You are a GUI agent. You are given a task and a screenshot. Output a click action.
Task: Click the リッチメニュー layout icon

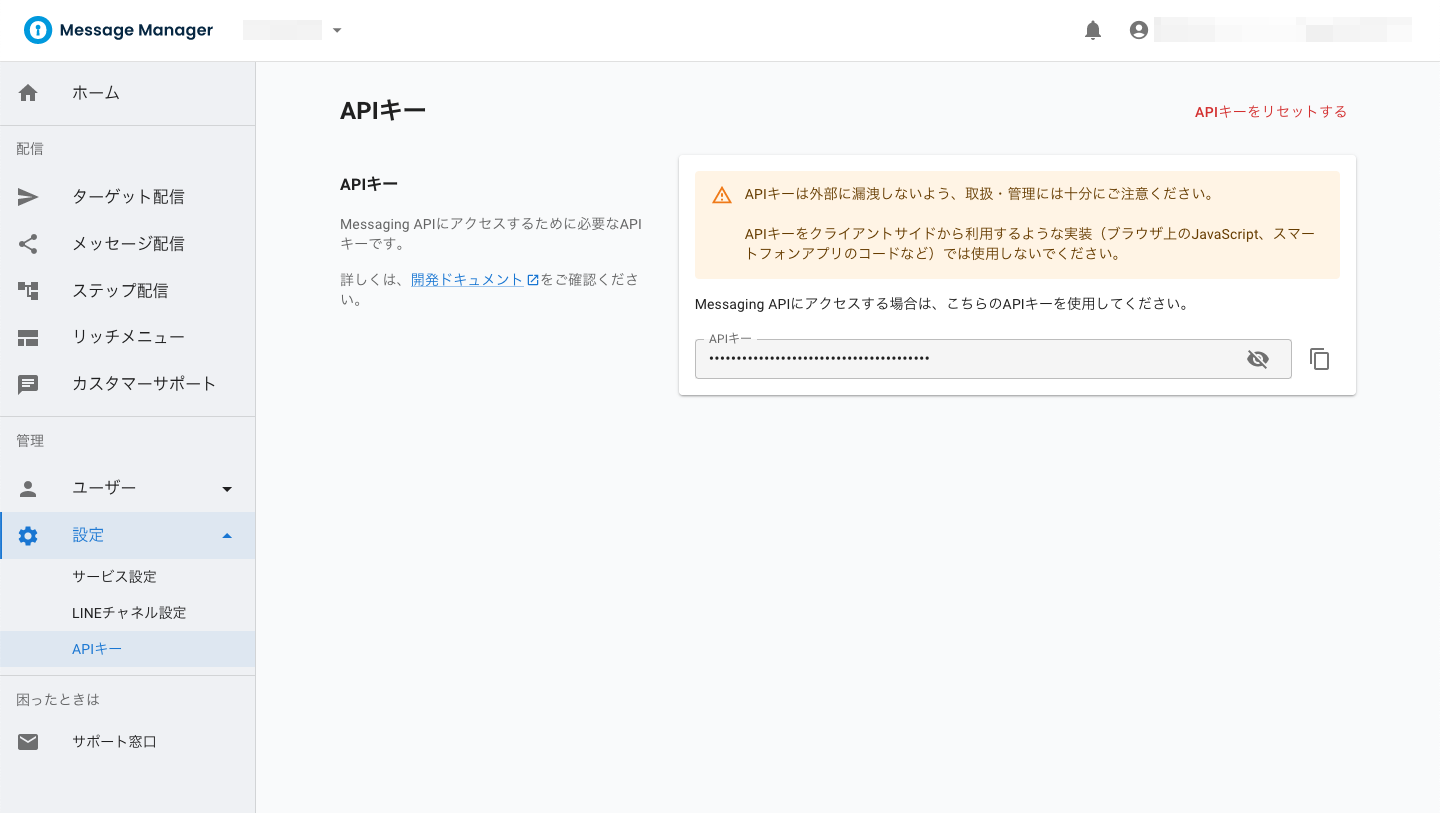pos(28,338)
